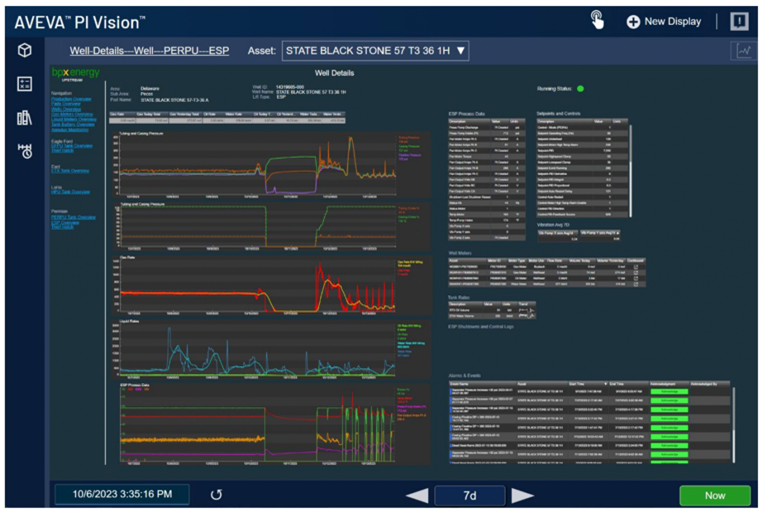
Task: Click the start time field 10/6/2023
Action: click(121, 494)
